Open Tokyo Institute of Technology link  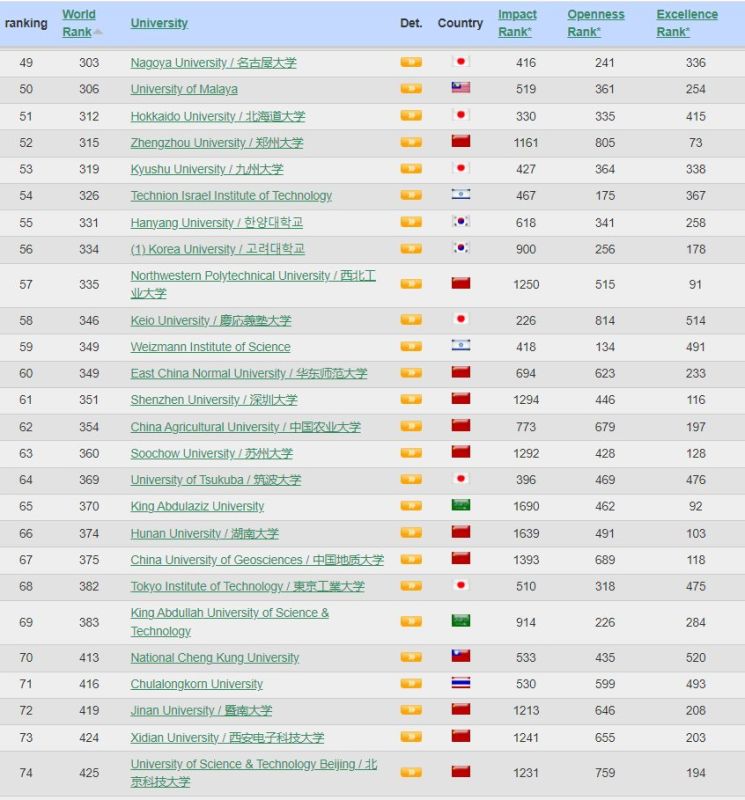coord(247,587)
